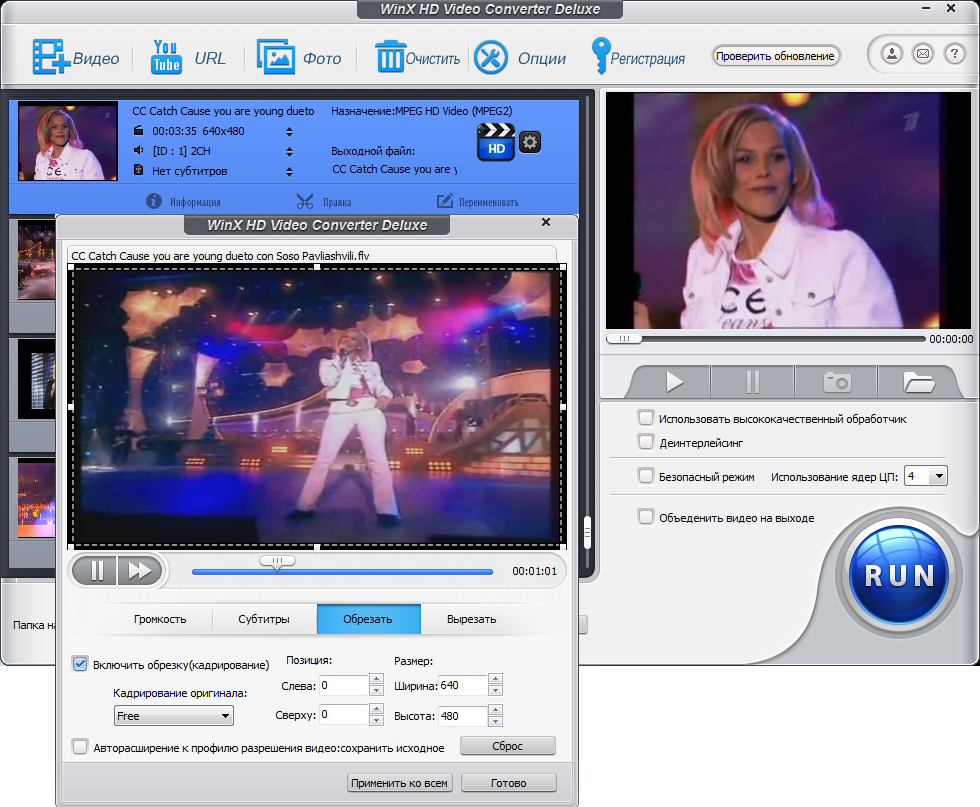Decrease the Top position value
Image resolution: width=980 pixels, height=807 pixels.
(x=376, y=720)
